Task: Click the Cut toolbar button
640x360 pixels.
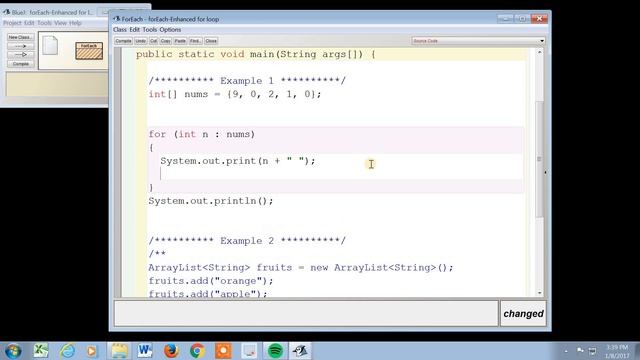Action: click(x=153, y=41)
